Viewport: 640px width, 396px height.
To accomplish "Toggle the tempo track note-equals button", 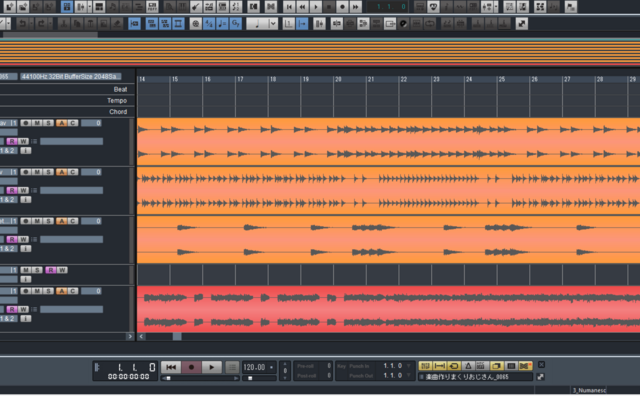I will click(222, 24).
